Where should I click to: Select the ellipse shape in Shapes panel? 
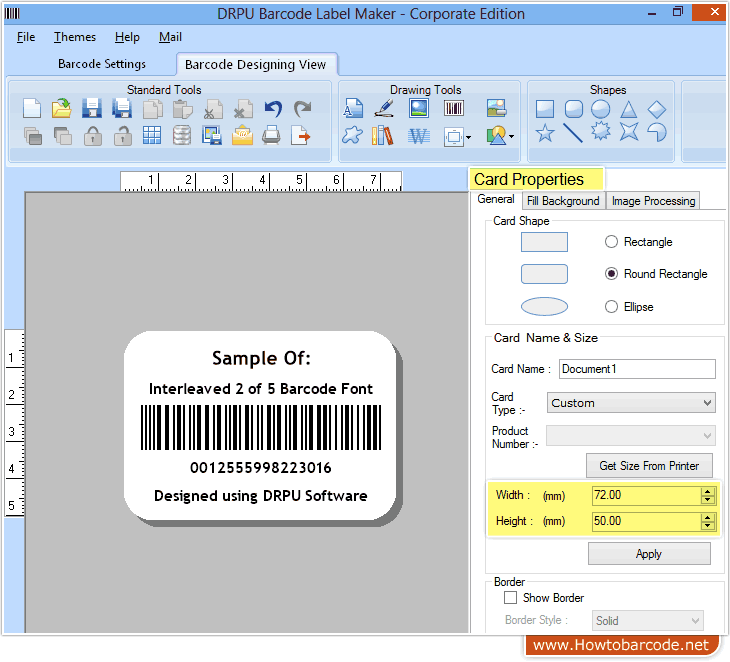tap(601, 109)
